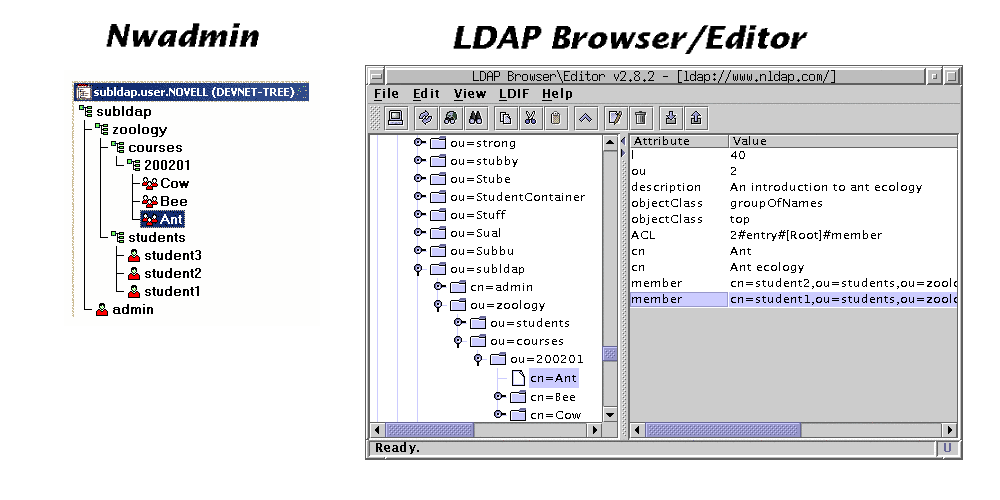Image resolution: width=1000 pixels, height=500 pixels.
Task: Click the Value column header
Action: pyautogui.click(x=842, y=142)
